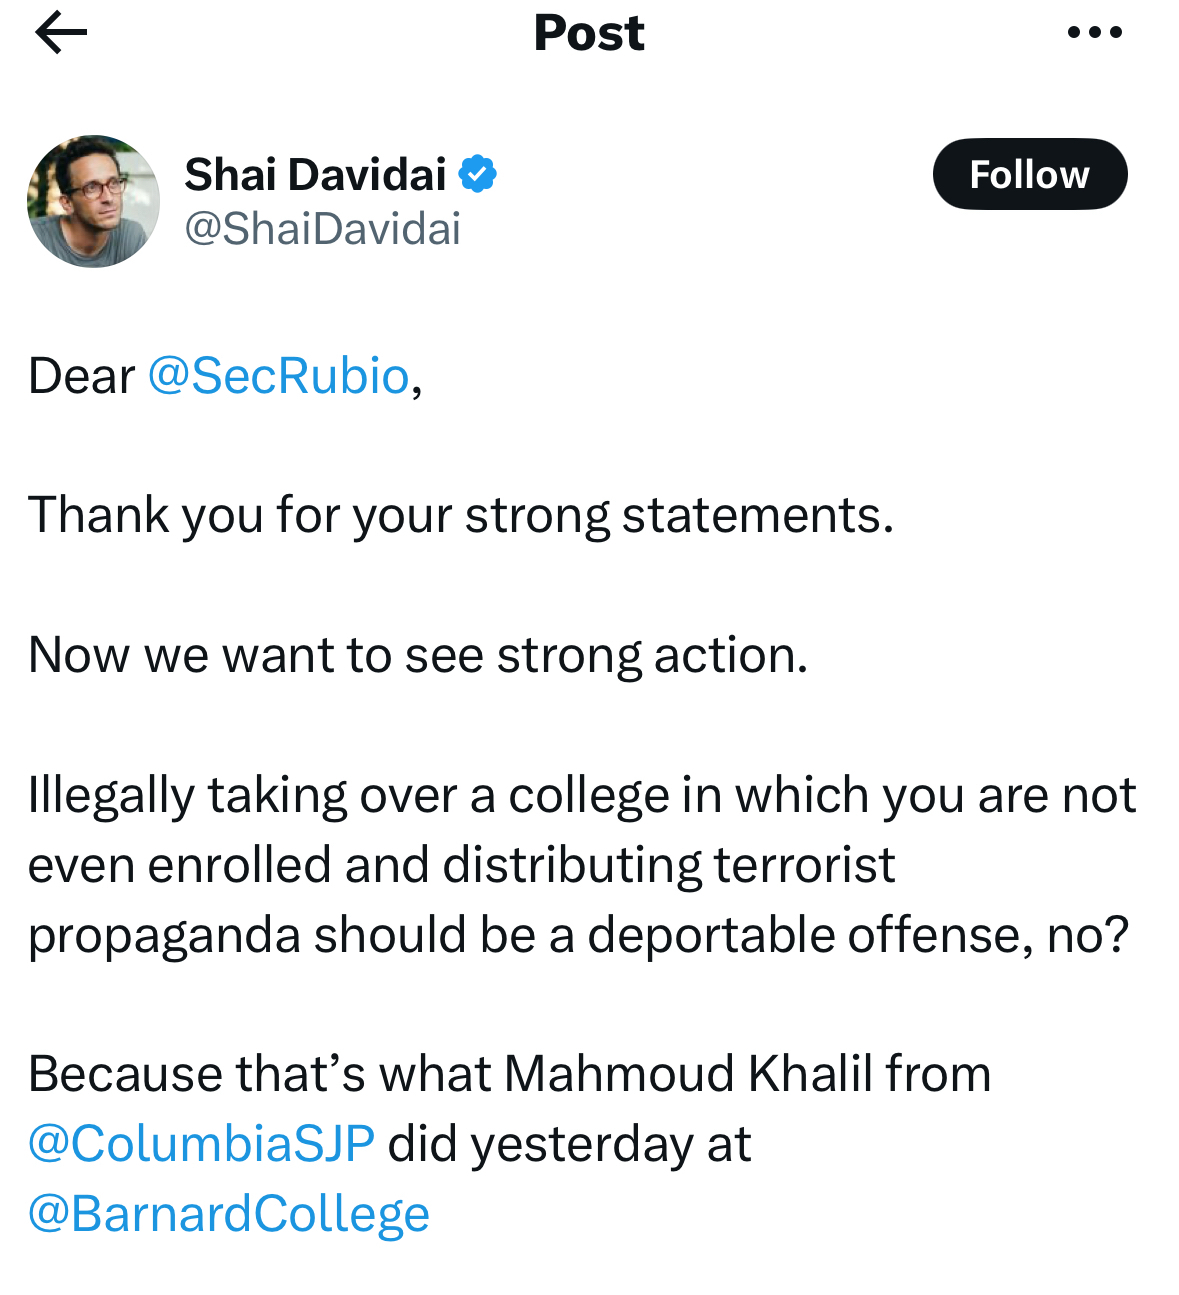Click the line starting "Illegally taking over a college"
Screen dimensions: 1179x1295
581,796
